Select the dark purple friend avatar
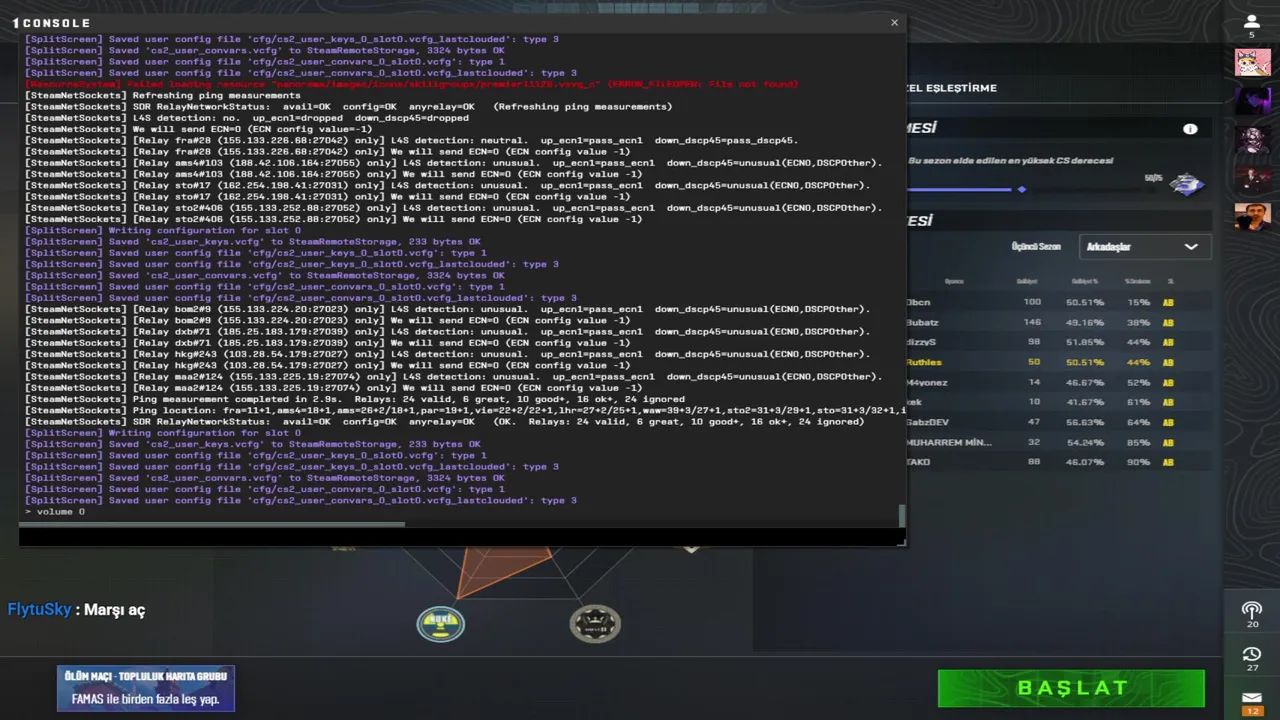The height and width of the screenshot is (720, 1280). point(1252,101)
